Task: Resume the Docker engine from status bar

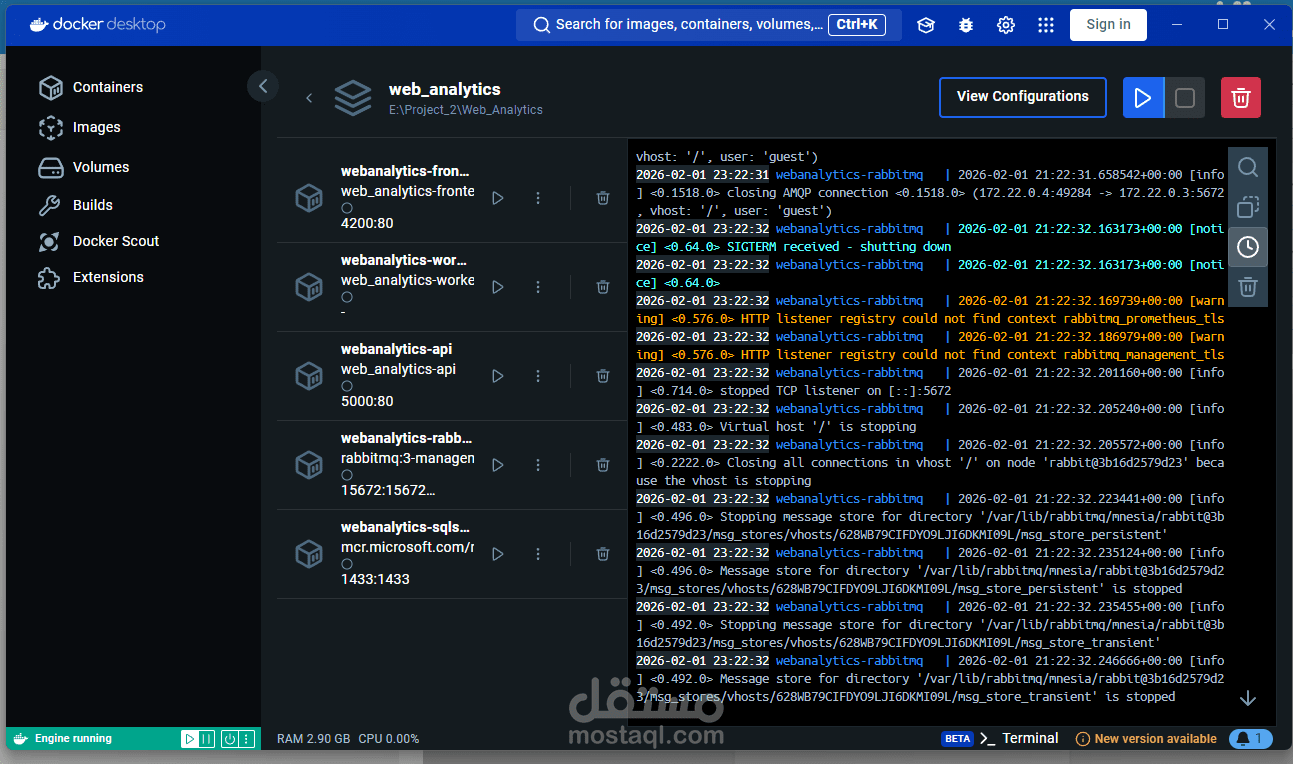Action: 189,739
